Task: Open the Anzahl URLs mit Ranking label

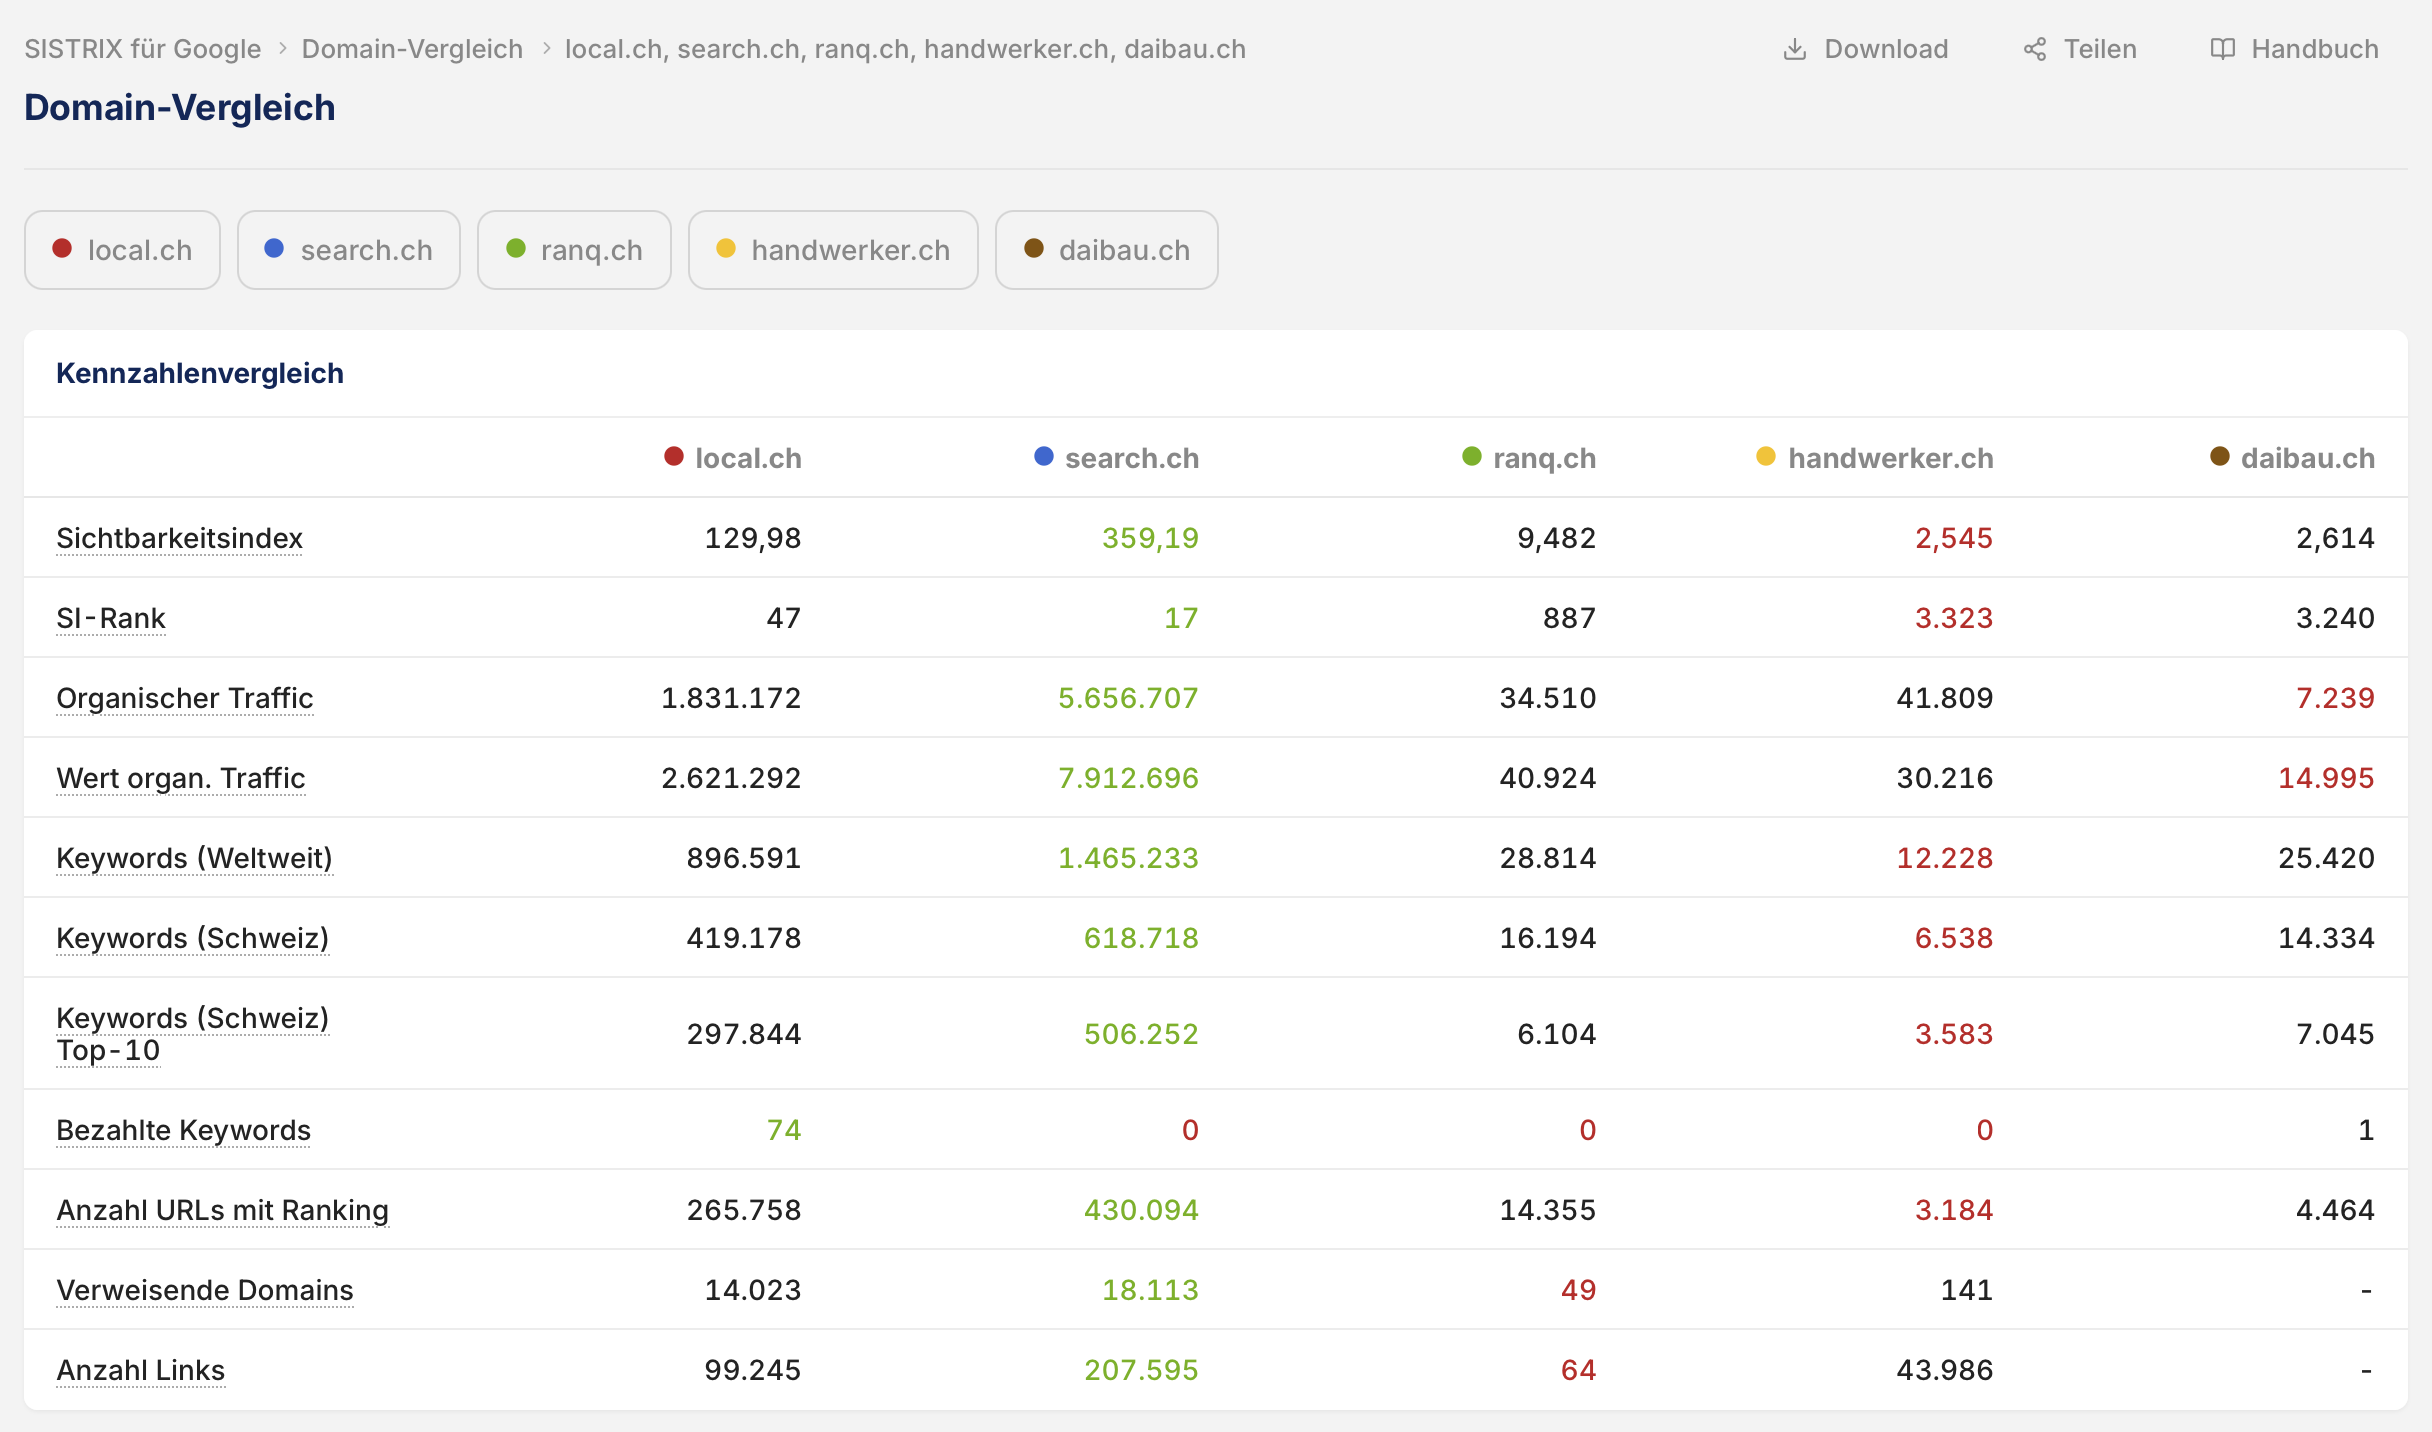Action: pyautogui.click(x=222, y=1210)
